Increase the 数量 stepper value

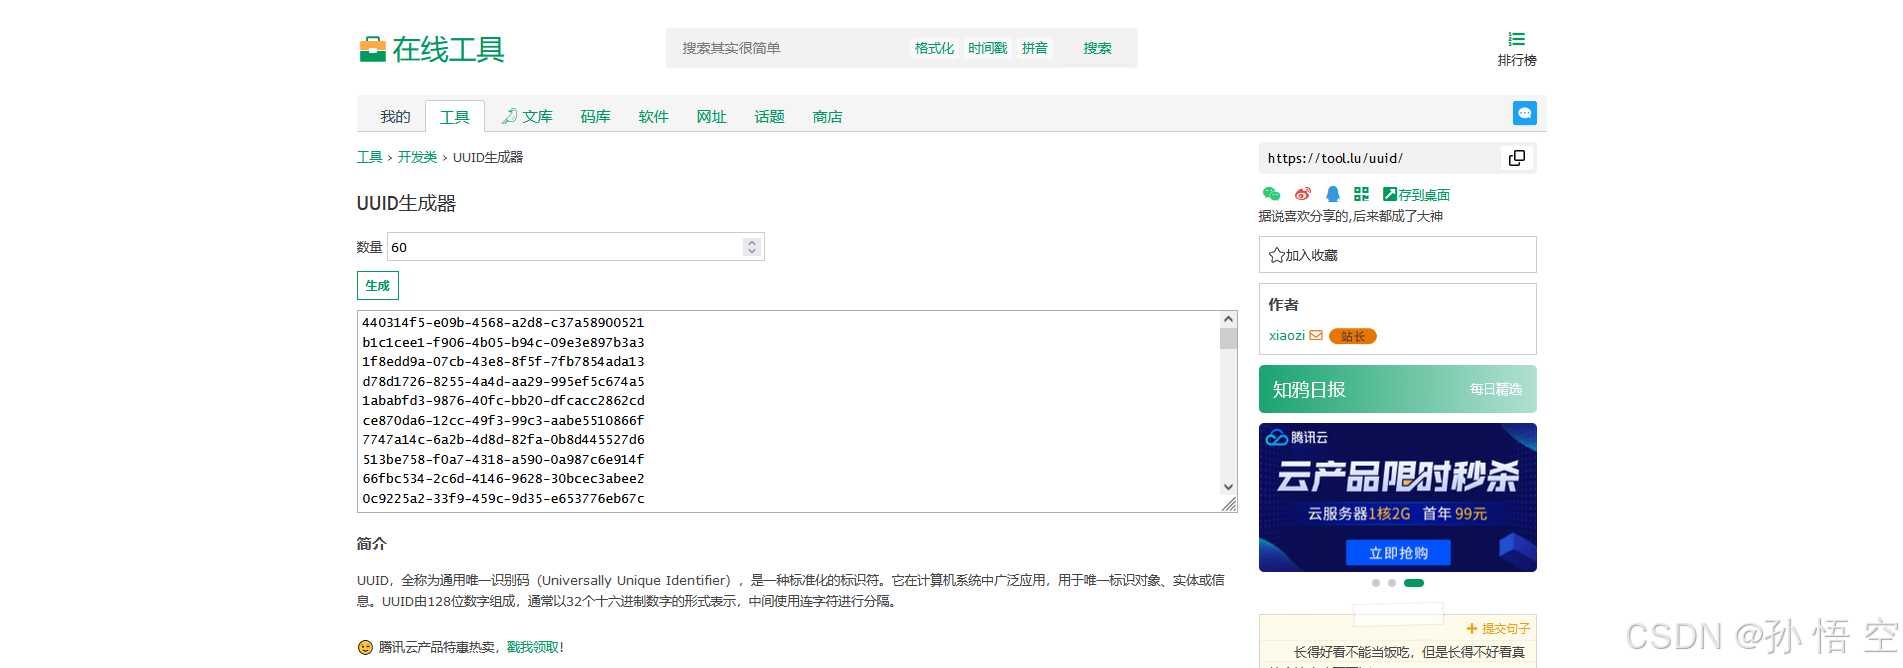752,242
